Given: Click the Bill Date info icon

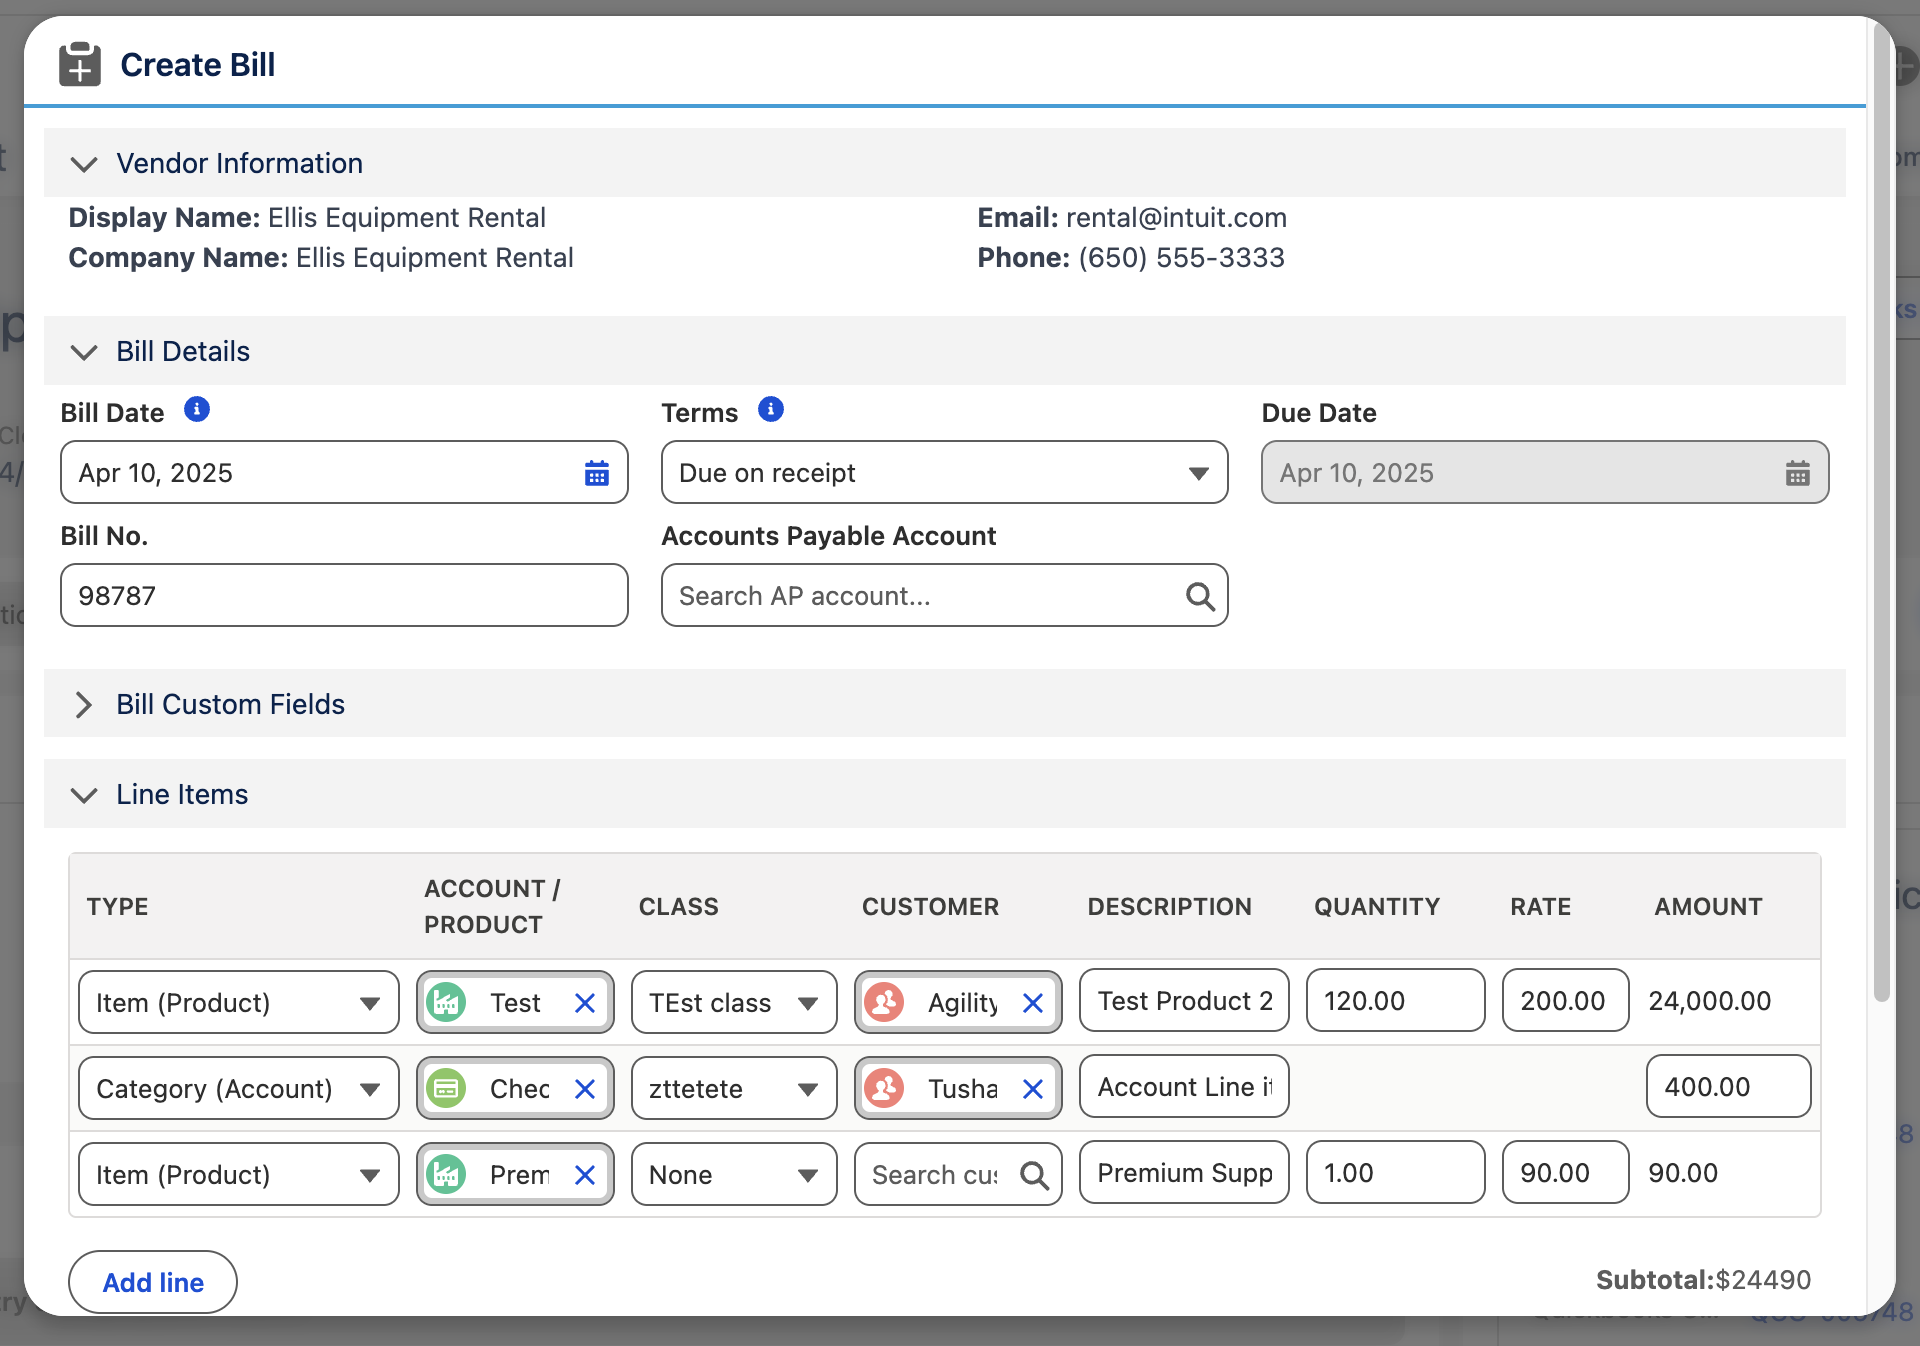Looking at the screenshot, I should point(197,410).
